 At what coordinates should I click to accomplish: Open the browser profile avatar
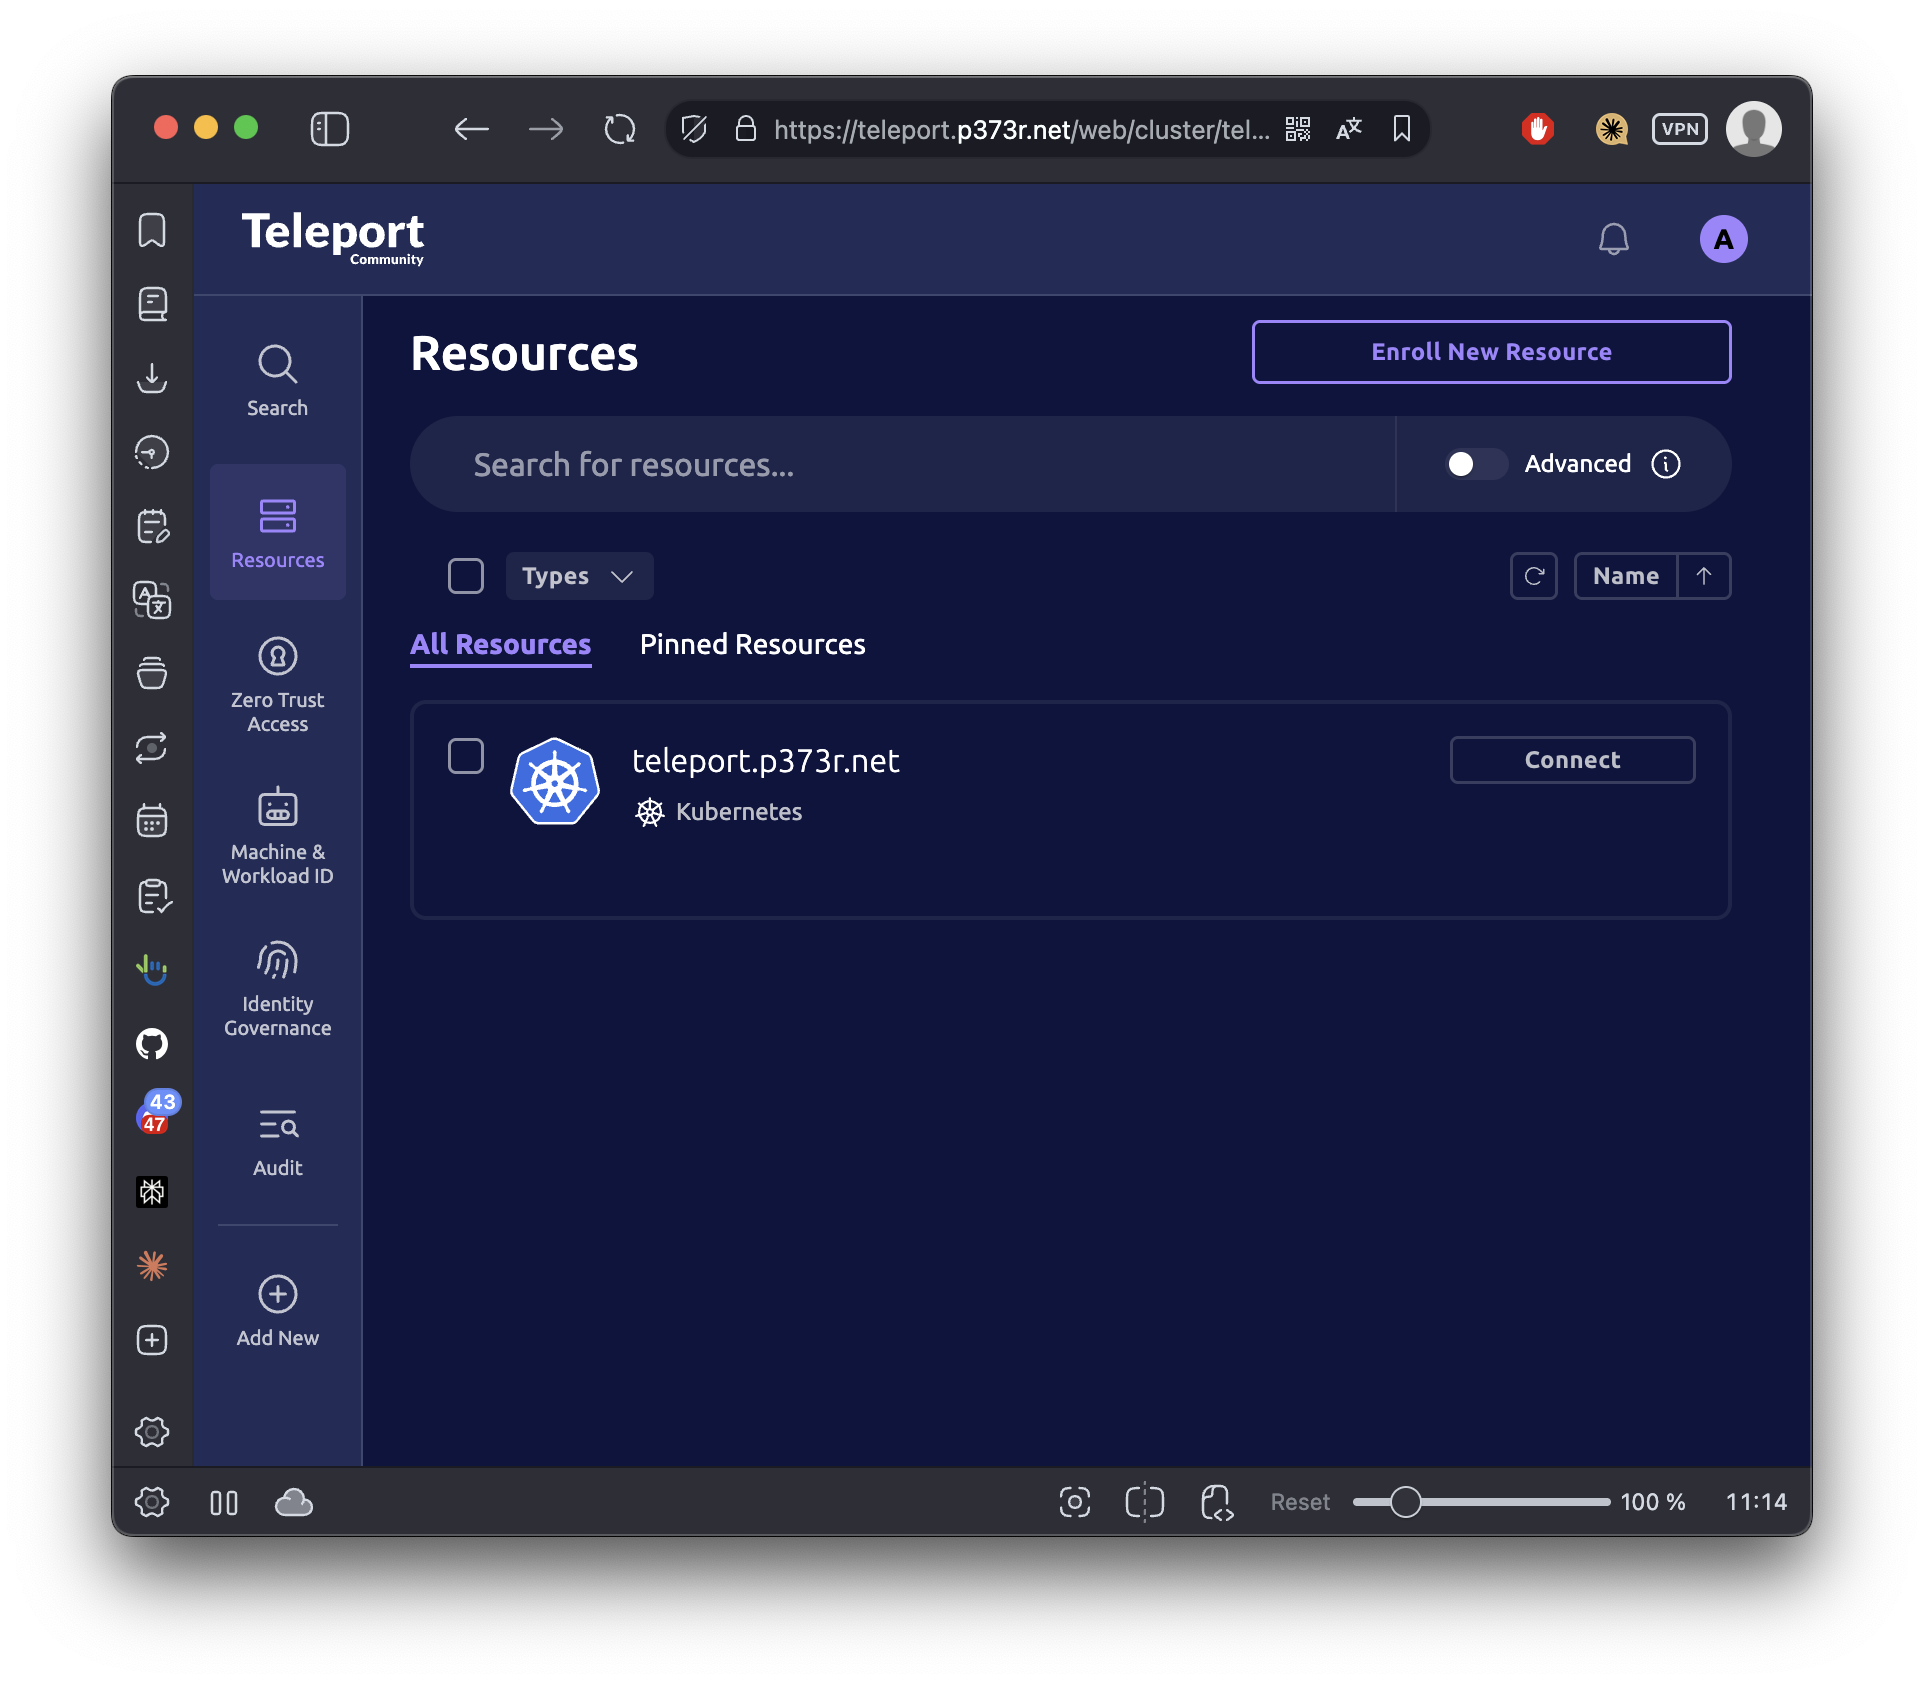1753,129
